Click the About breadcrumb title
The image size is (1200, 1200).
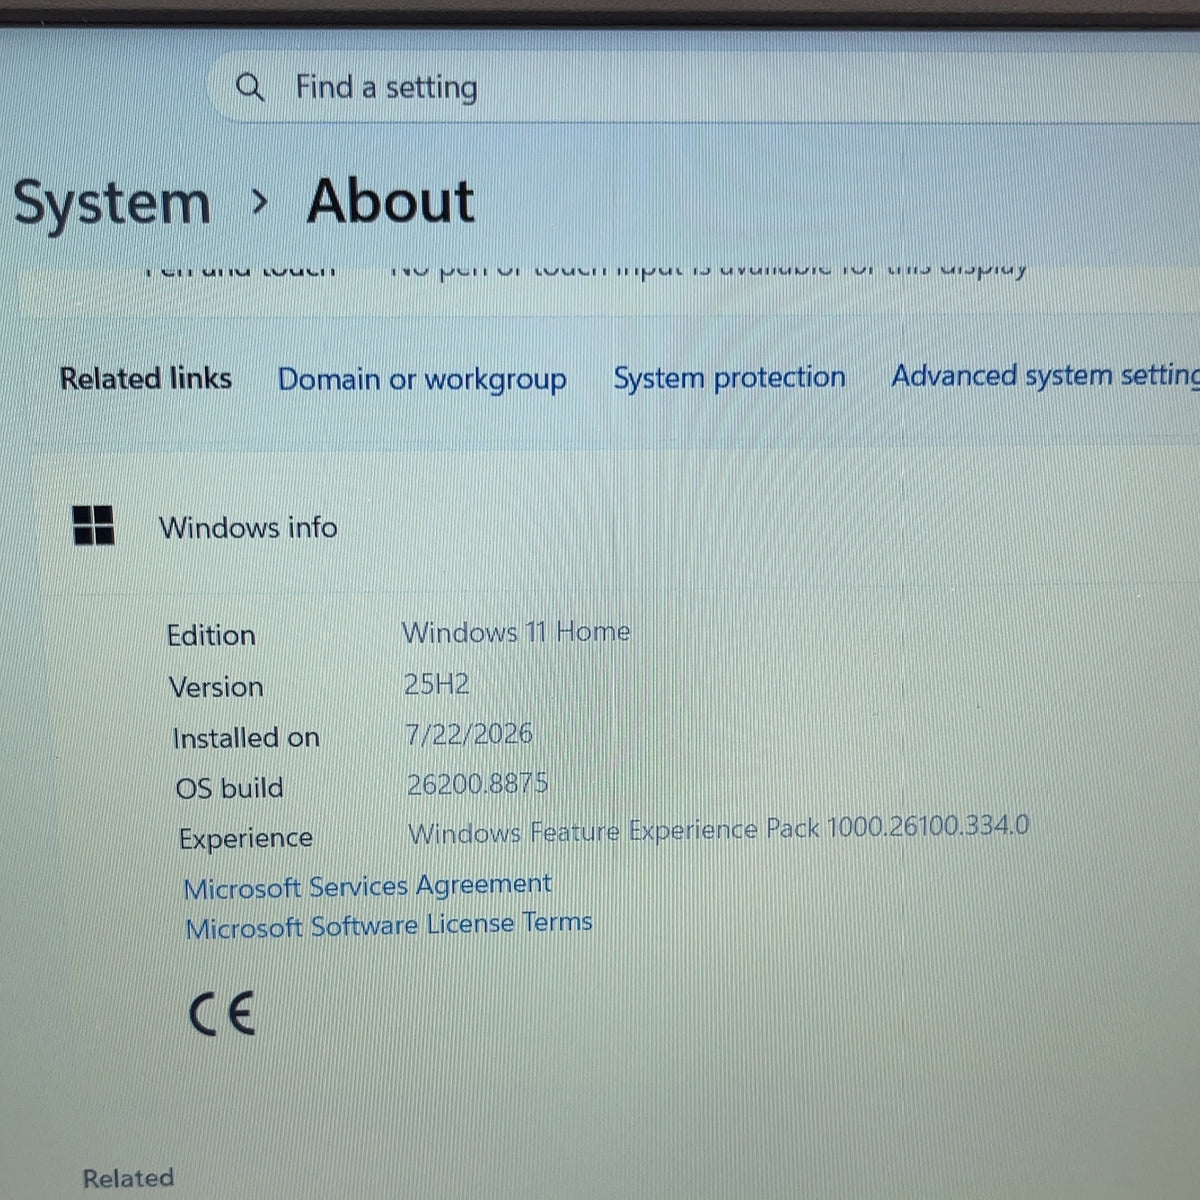[x=391, y=201]
